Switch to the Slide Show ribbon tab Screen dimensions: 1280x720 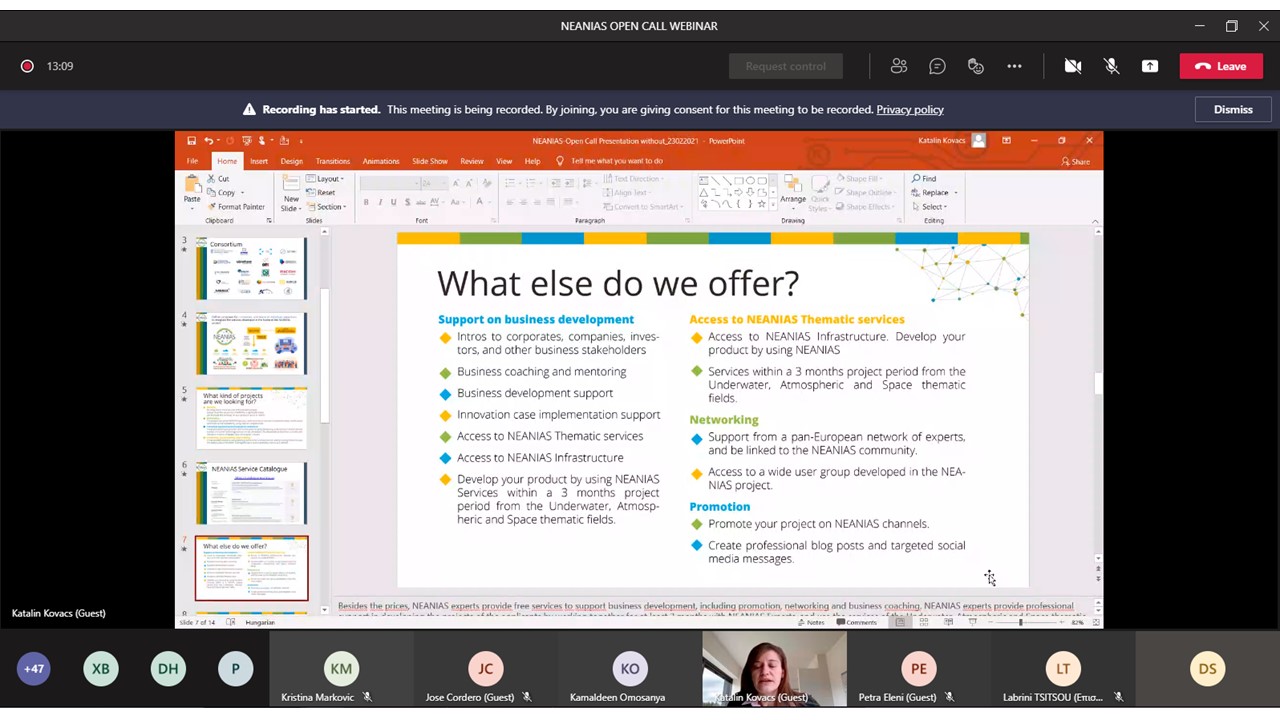430,161
